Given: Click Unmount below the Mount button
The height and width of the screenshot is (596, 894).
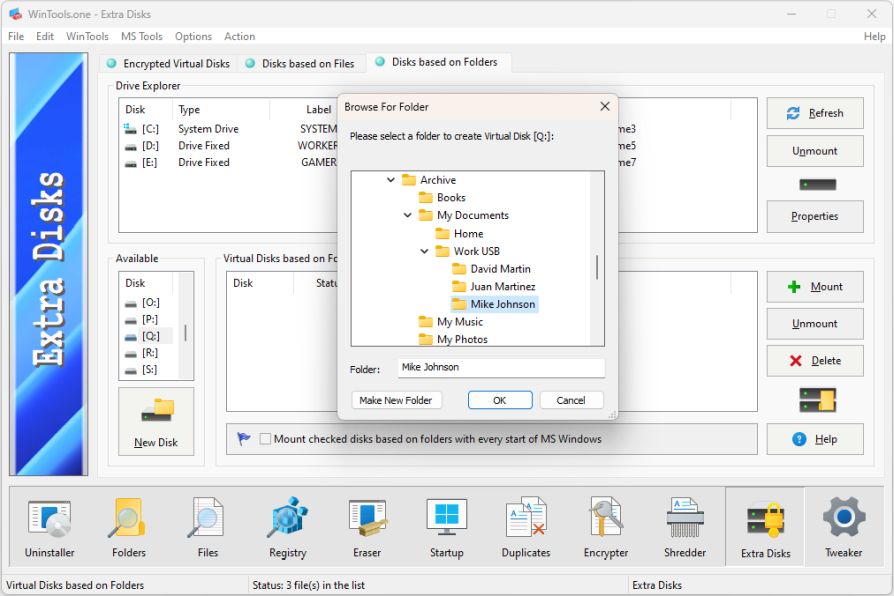Looking at the screenshot, I should pos(815,323).
